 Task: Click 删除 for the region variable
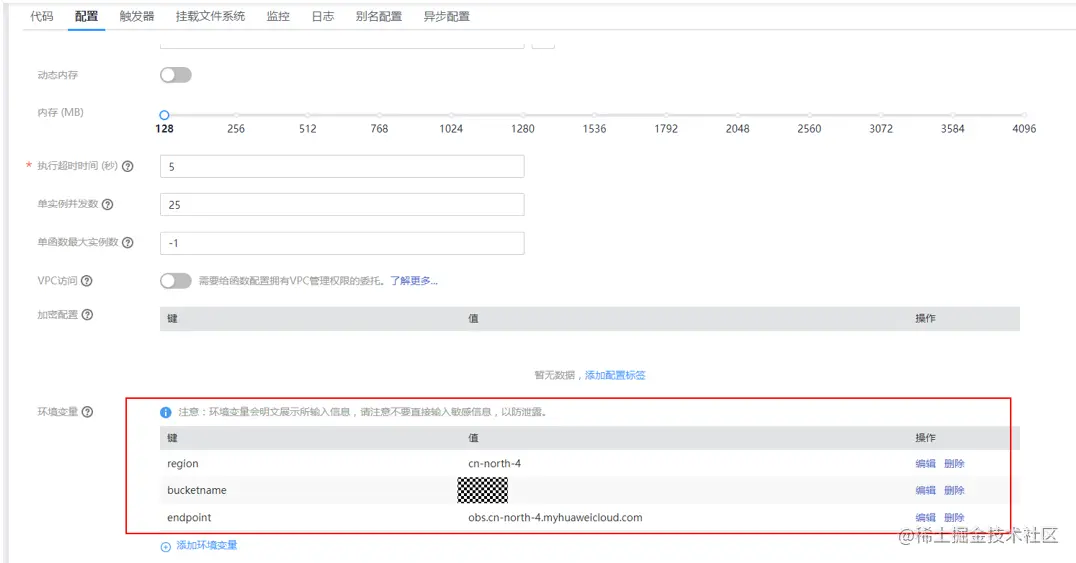[954, 463]
